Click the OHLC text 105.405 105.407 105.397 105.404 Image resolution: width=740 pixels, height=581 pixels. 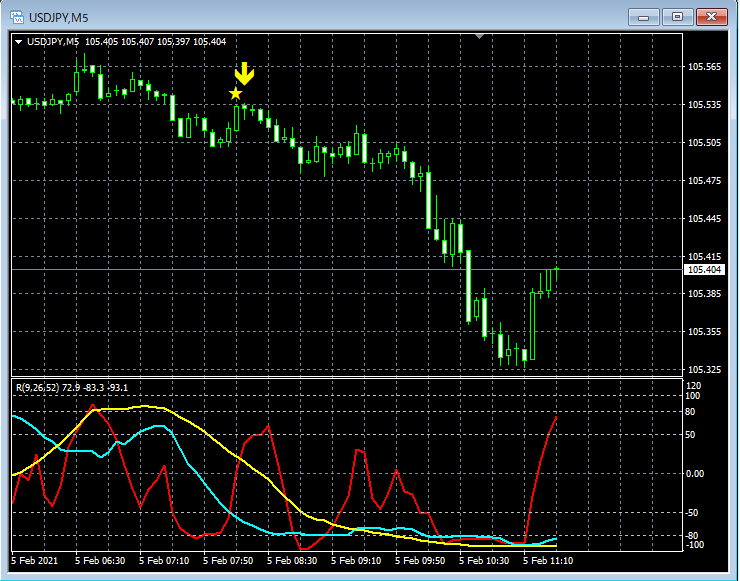tap(155, 42)
